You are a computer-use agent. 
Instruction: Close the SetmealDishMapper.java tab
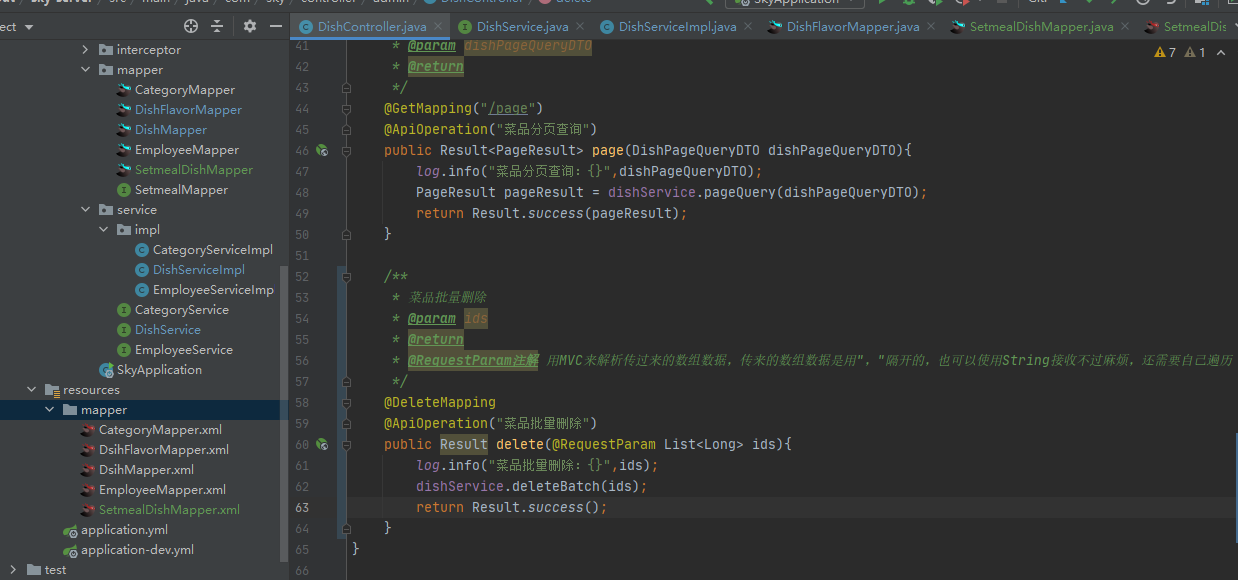[x=1125, y=27]
